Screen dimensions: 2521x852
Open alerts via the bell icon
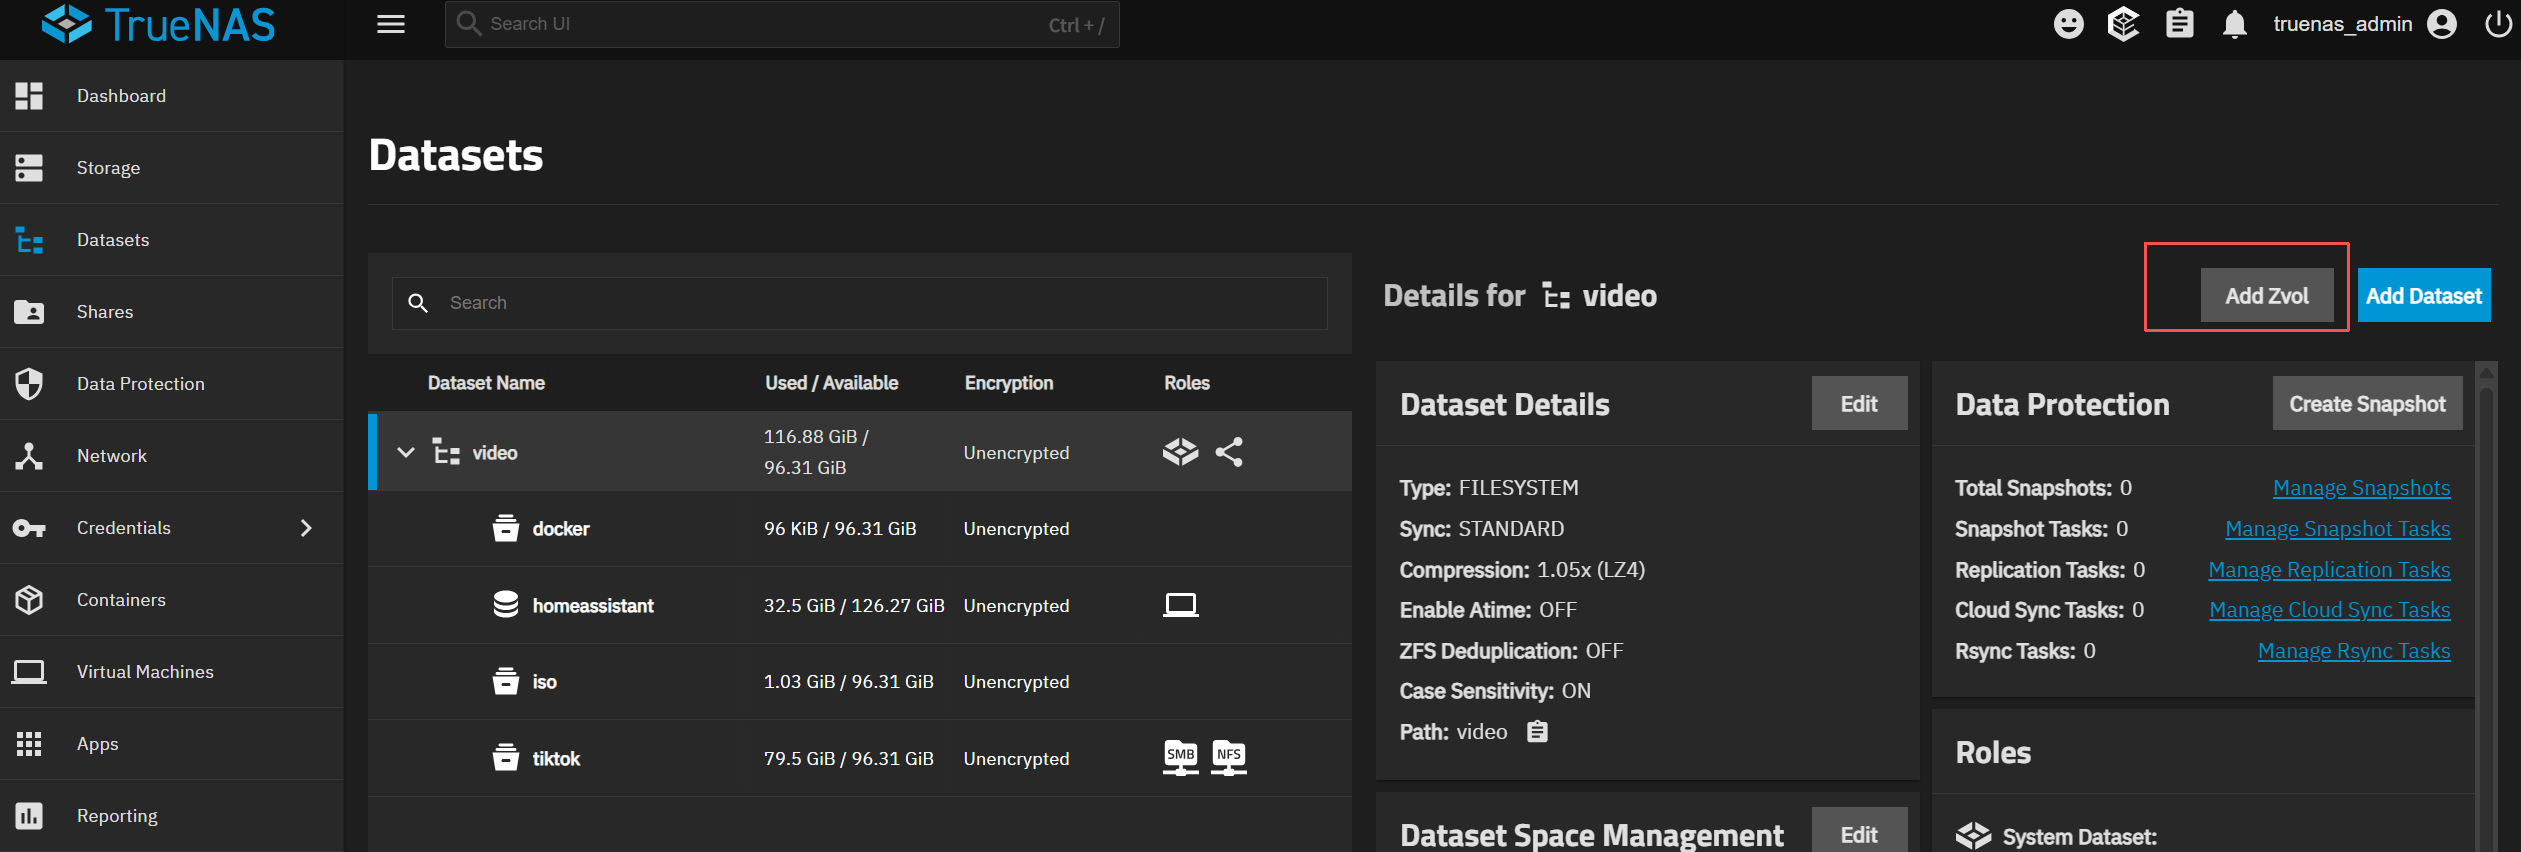click(2234, 24)
